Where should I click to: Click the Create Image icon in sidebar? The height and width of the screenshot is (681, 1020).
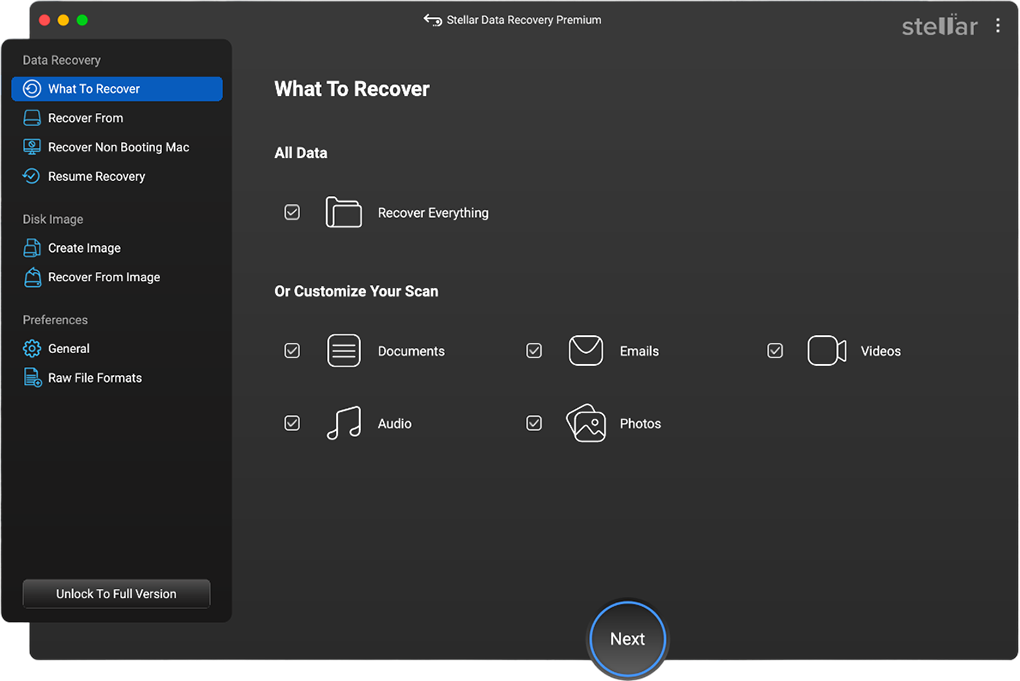click(32, 248)
